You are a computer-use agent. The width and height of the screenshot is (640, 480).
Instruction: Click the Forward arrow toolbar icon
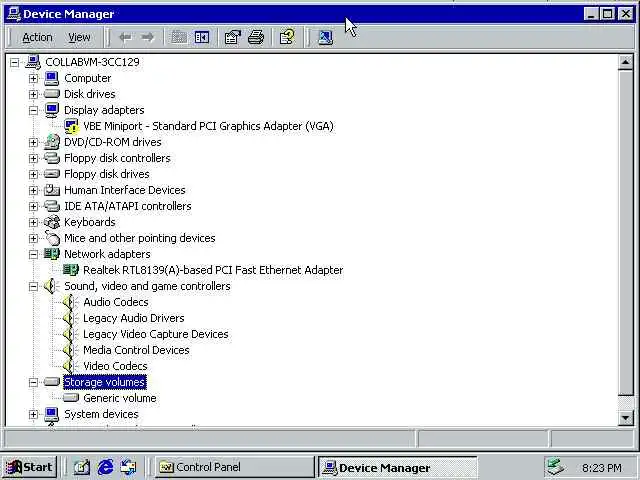pos(148,38)
